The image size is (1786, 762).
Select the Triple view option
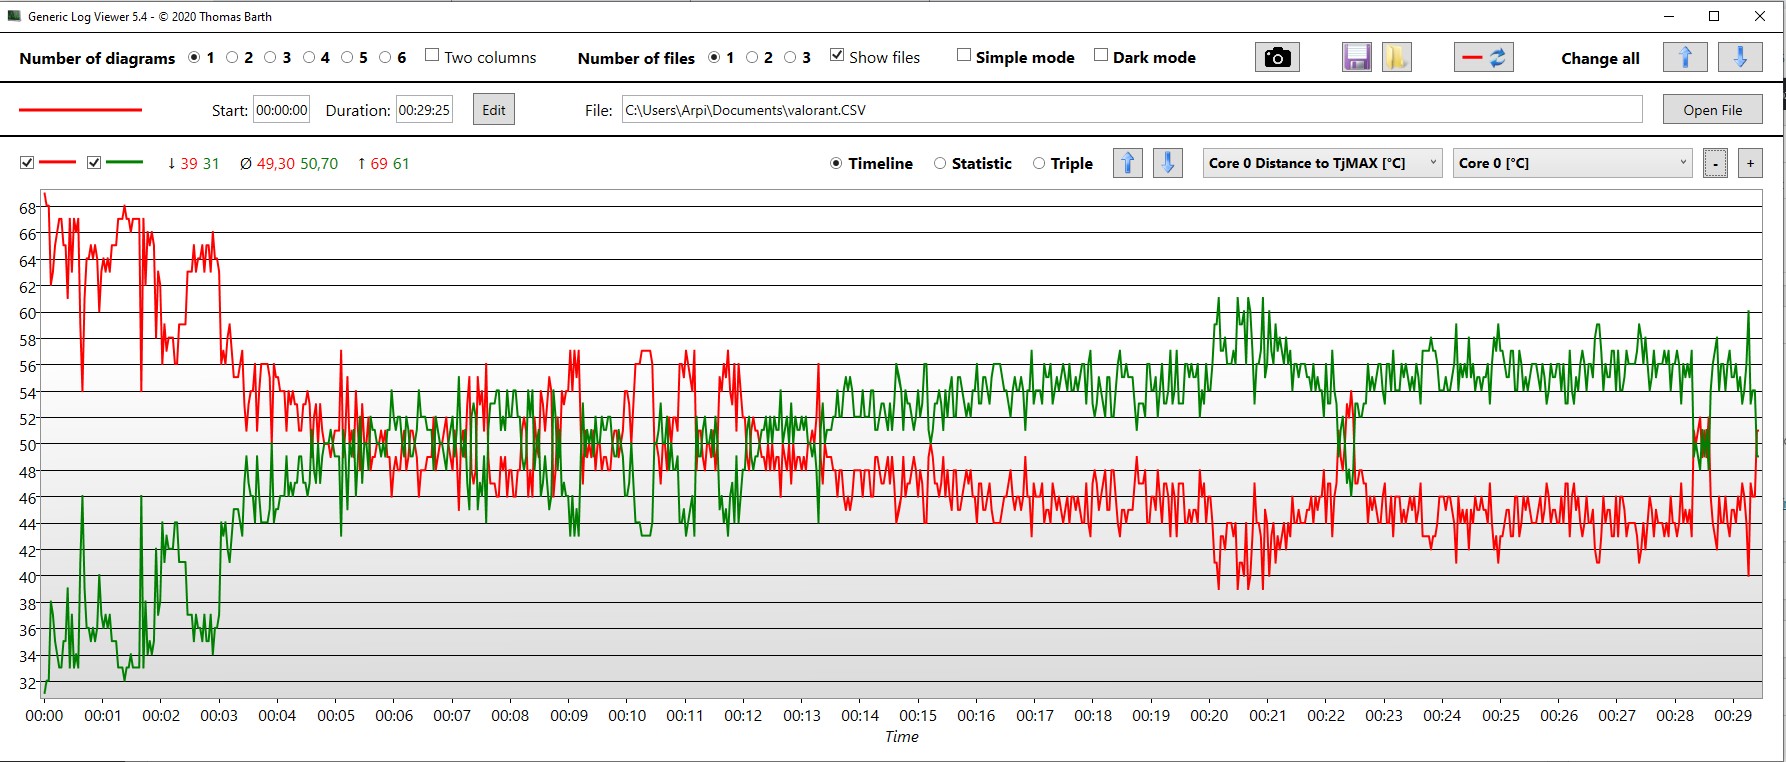pos(1039,164)
